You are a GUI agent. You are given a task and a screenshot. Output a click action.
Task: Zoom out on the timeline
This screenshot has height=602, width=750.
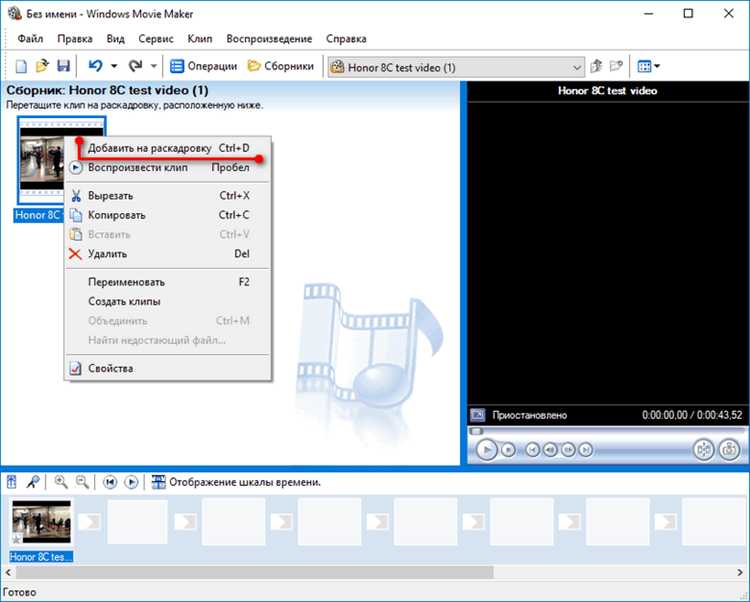click(82, 482)
